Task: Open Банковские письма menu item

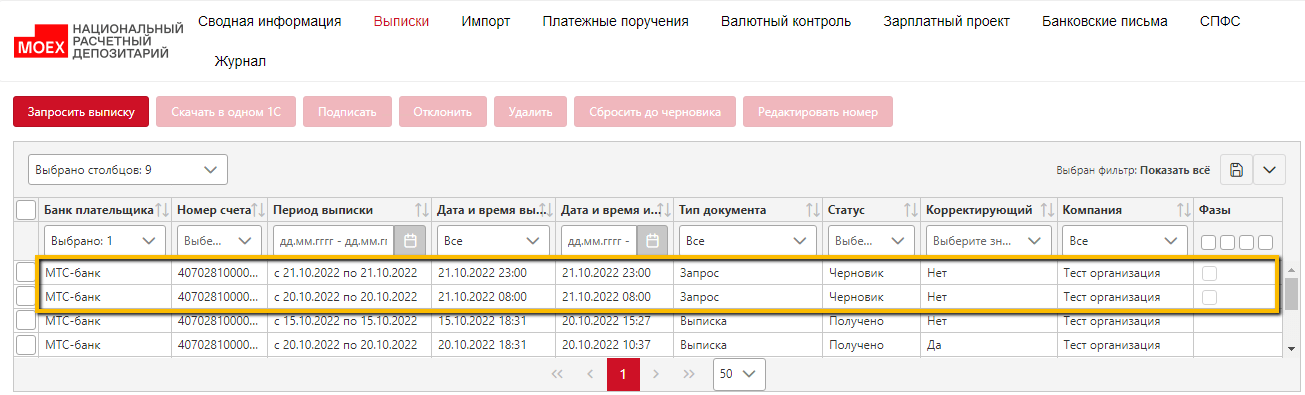Action: (1105, 21)
